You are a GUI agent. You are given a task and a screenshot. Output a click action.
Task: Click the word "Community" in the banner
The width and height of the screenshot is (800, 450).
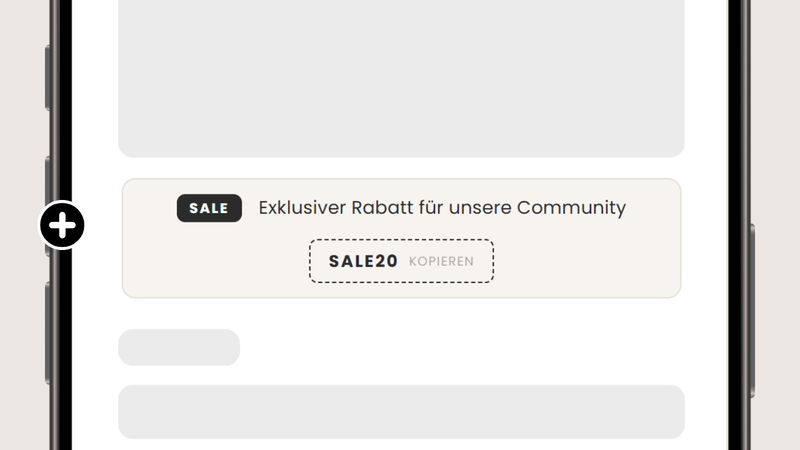571,208
